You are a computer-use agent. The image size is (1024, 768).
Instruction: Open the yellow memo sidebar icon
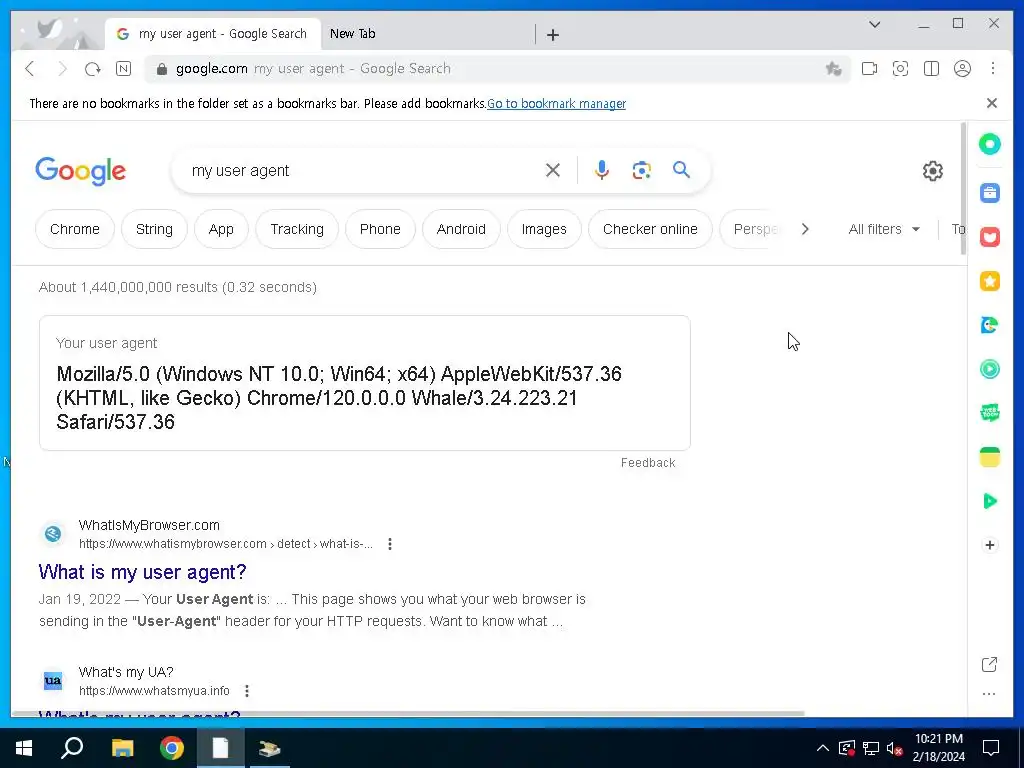pyautogui.click(x=989, y=457)
